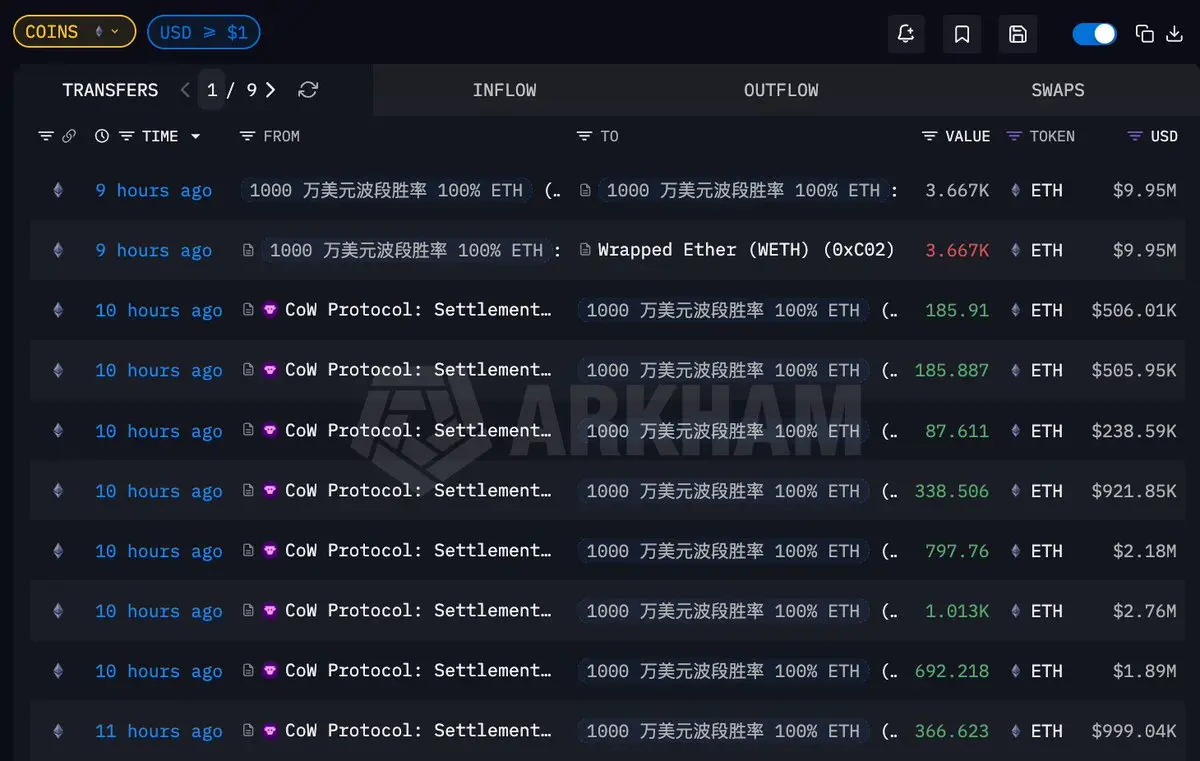Click the bookmark icon in top toolbar

[962, 34]
